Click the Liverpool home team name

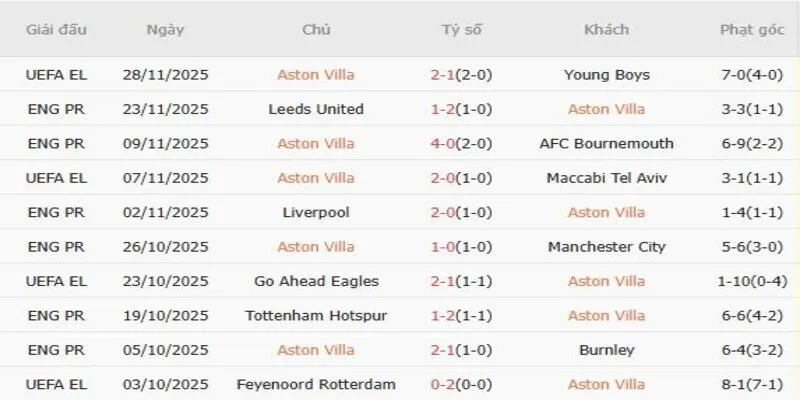point(316,213)
